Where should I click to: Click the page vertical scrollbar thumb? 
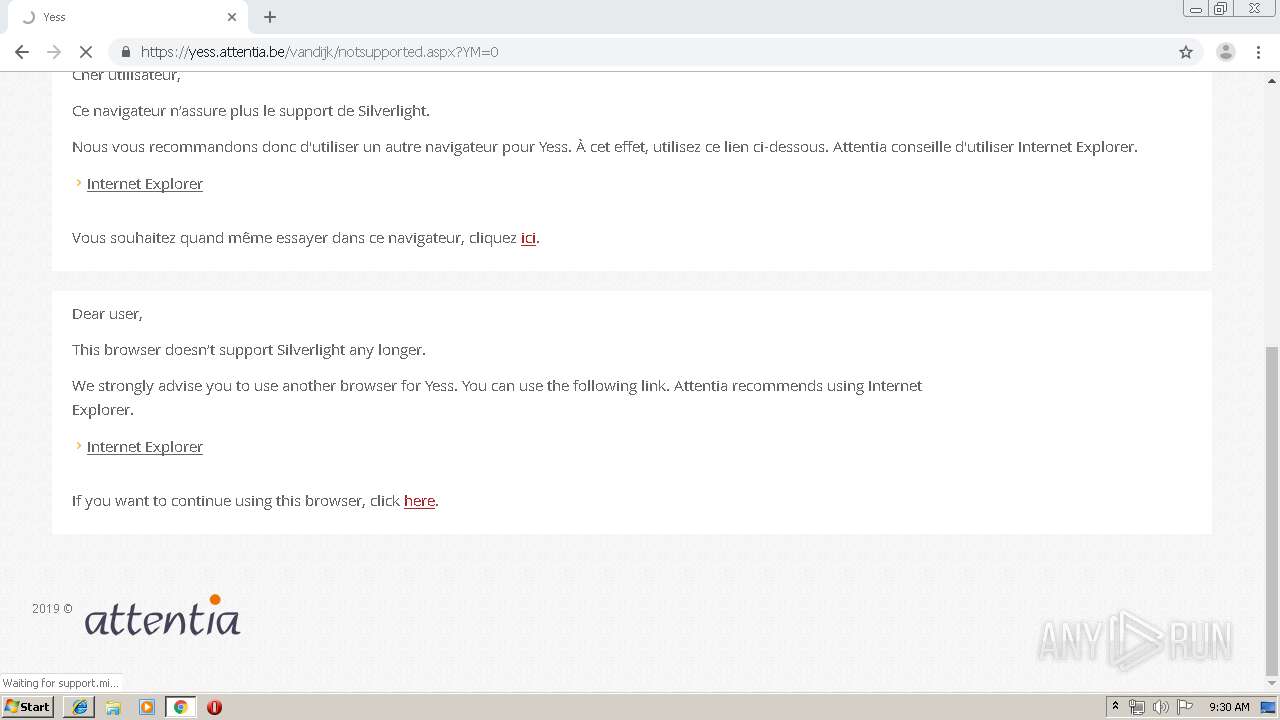click(1272, 511)
